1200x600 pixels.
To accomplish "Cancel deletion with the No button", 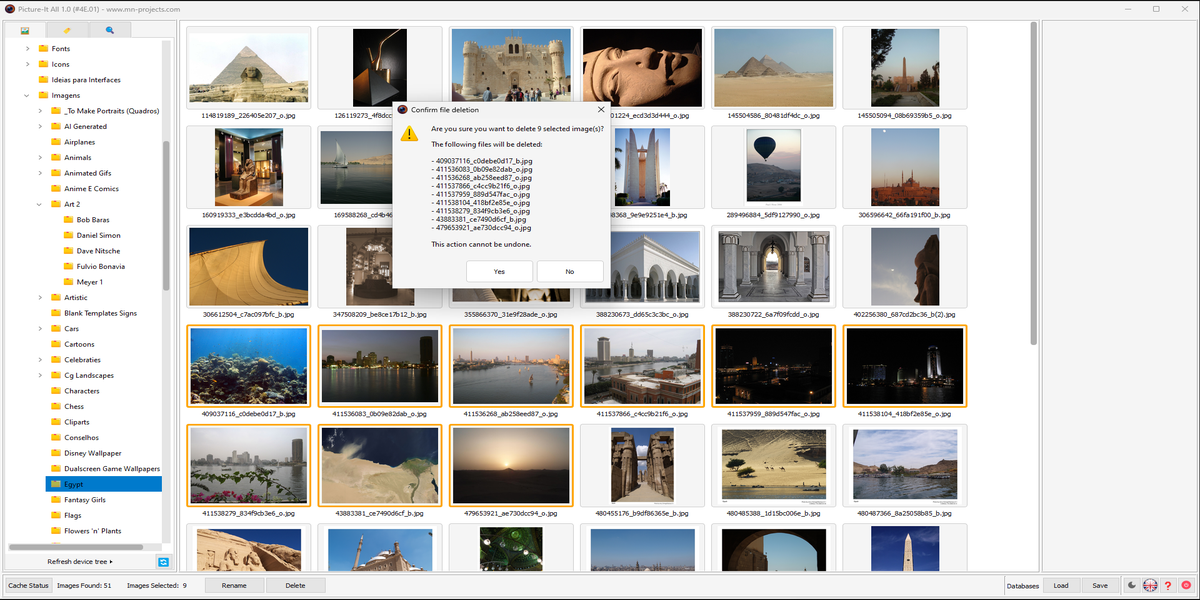I will coord(570,271).
